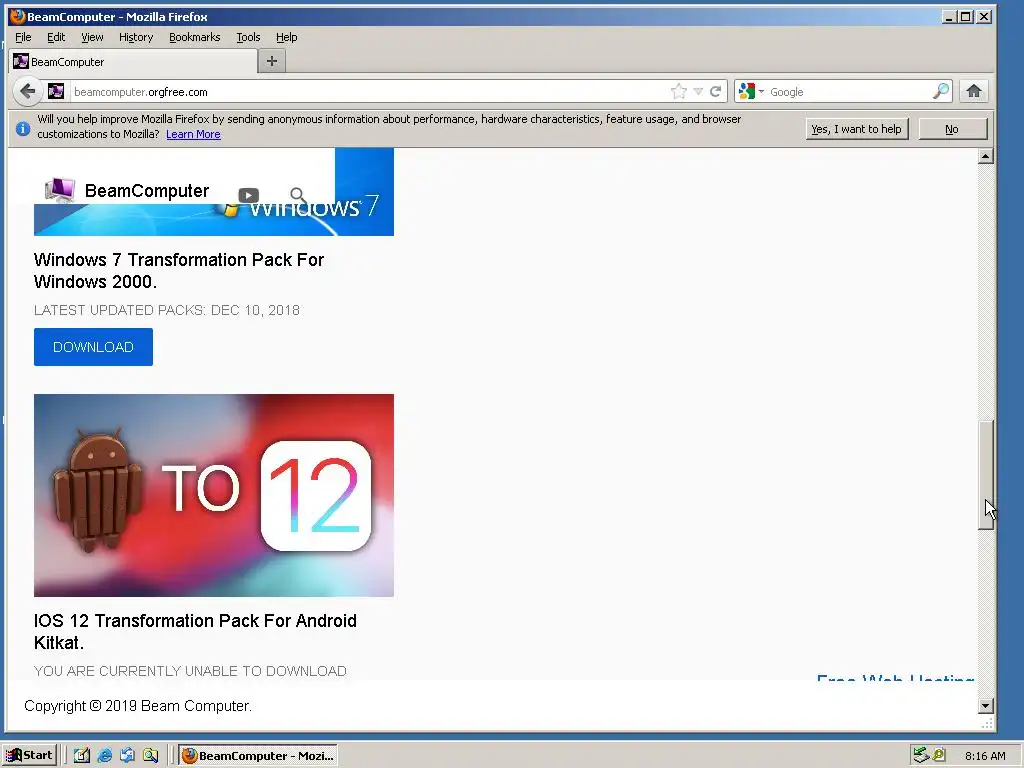The width and height of the screenshot is (1024, 768).
Task: Open the Windows 7 banner image
Action: click(214, 221)
